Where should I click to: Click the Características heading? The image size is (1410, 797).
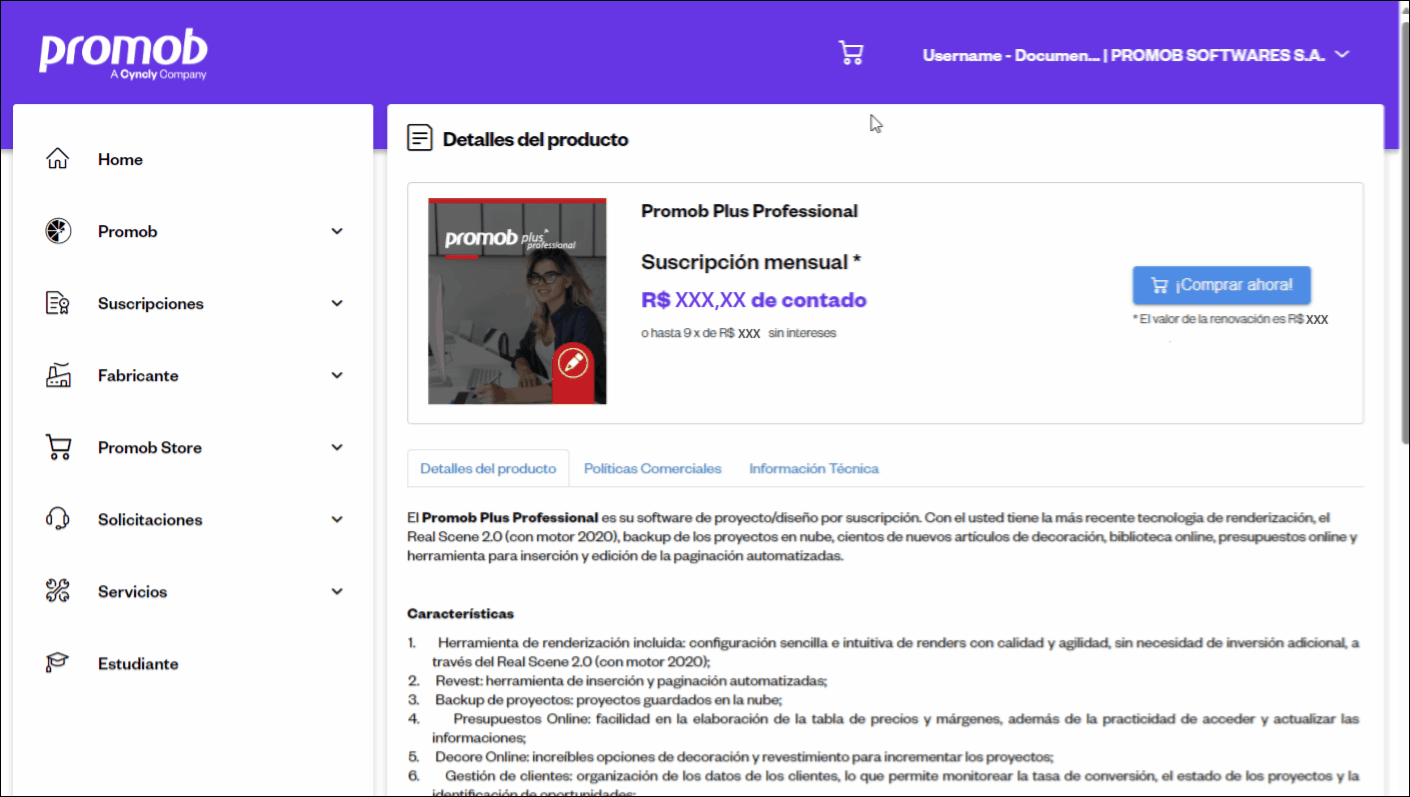[460, 613]
